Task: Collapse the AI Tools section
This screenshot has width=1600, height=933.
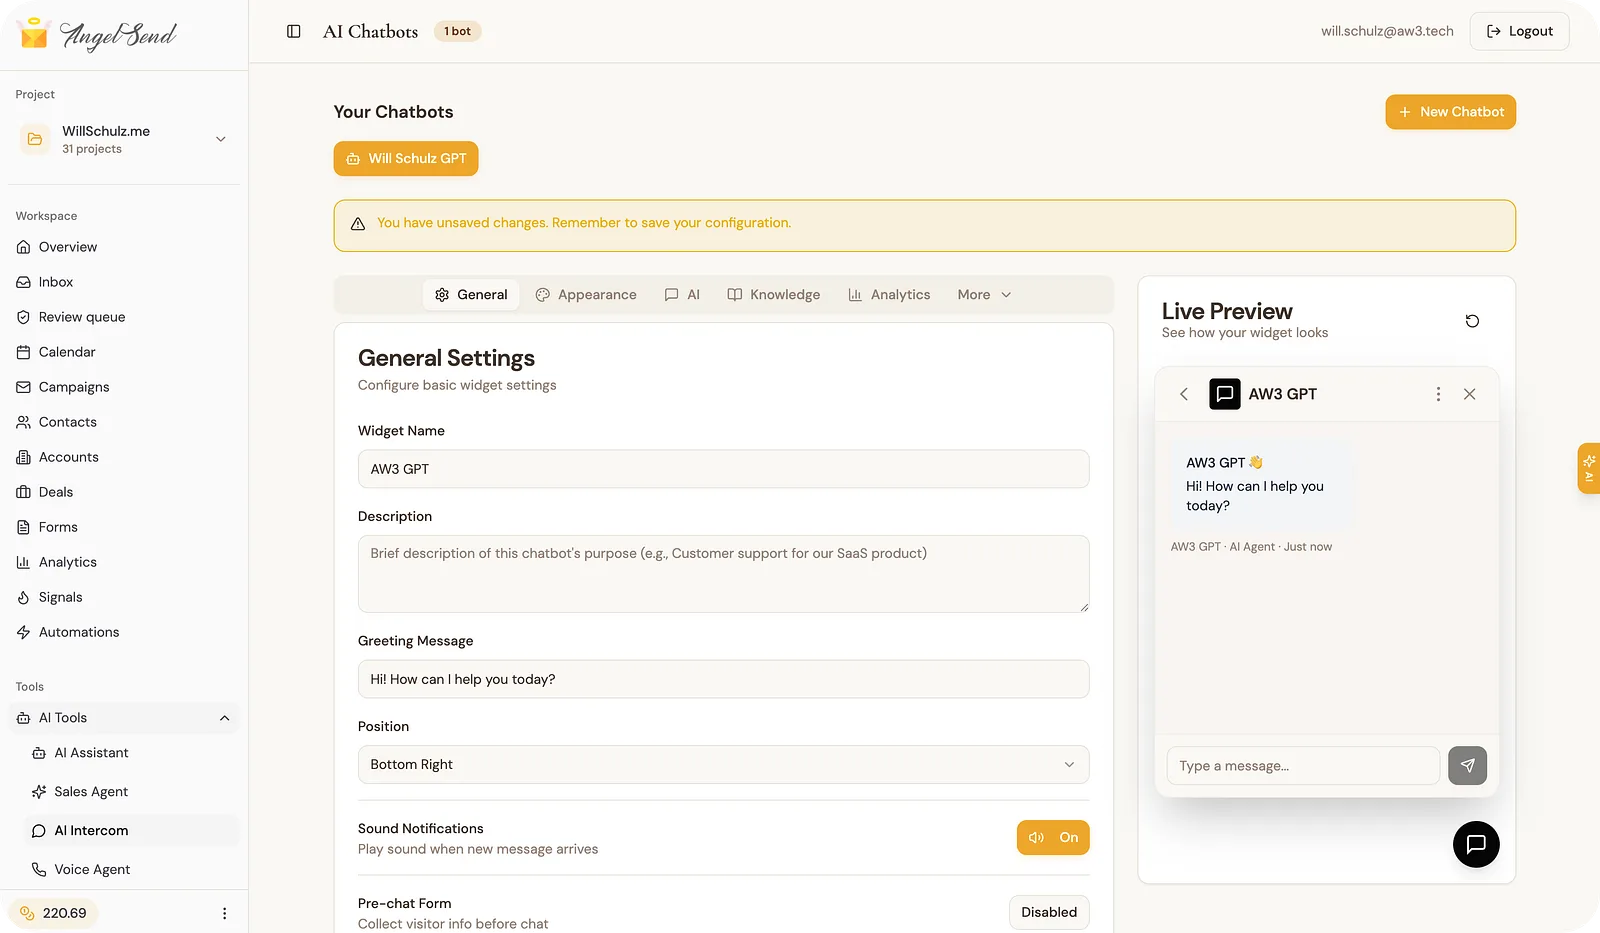Action: [x=124, y=718]
